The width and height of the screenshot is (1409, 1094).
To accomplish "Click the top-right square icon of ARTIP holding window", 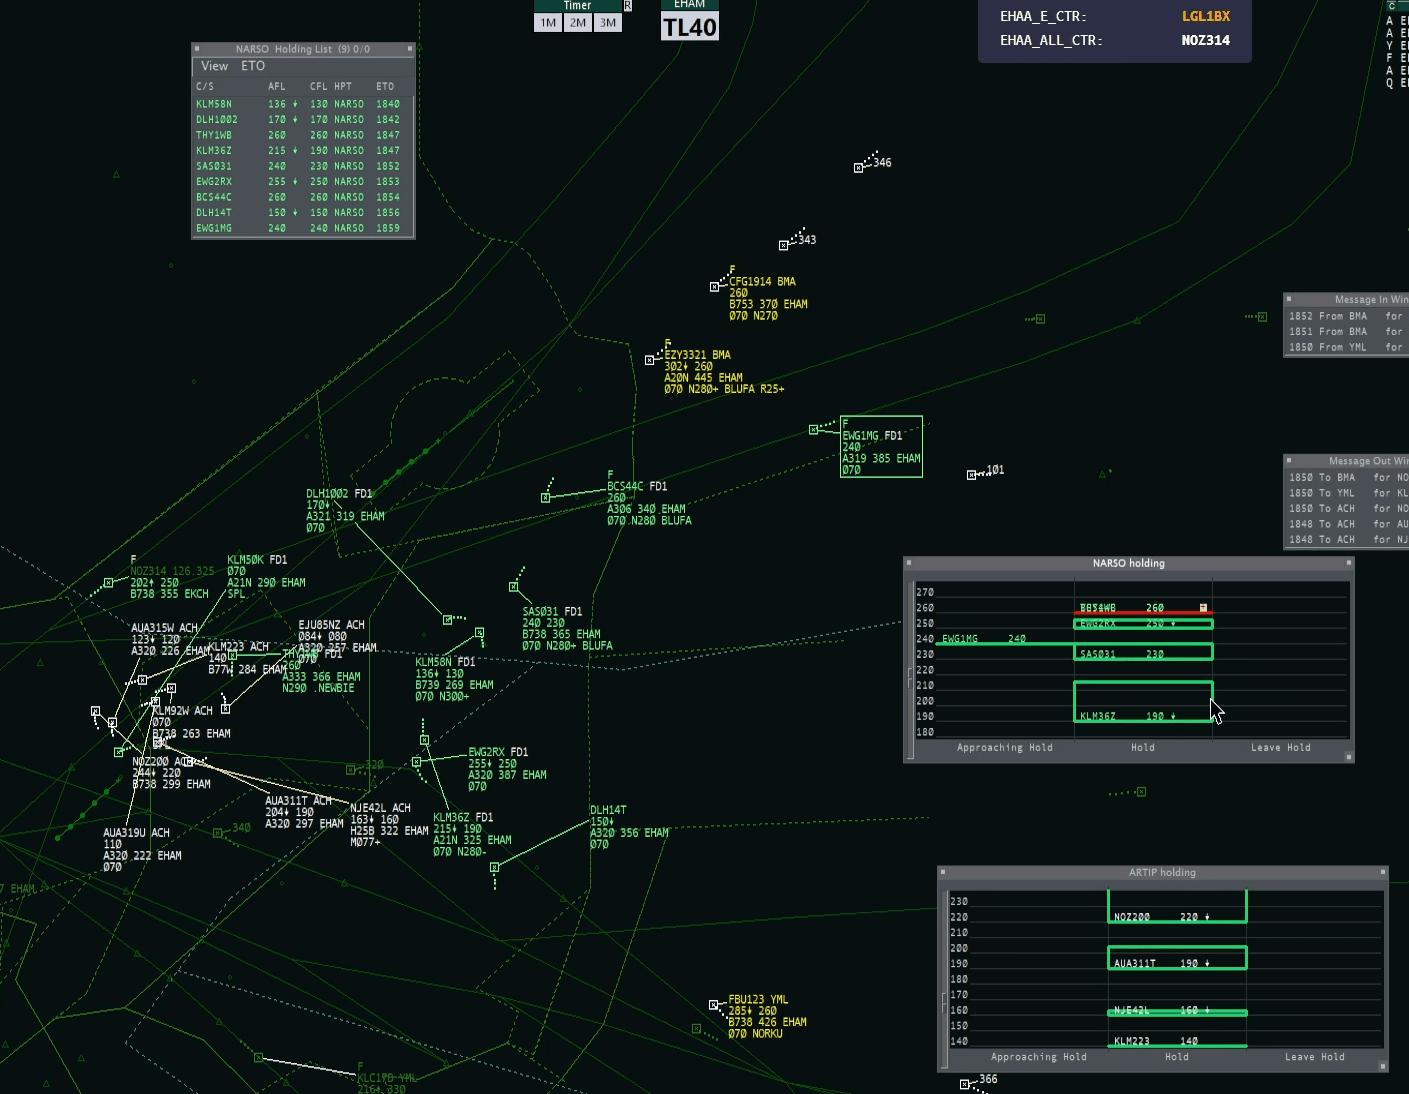I will point(1383,872).
